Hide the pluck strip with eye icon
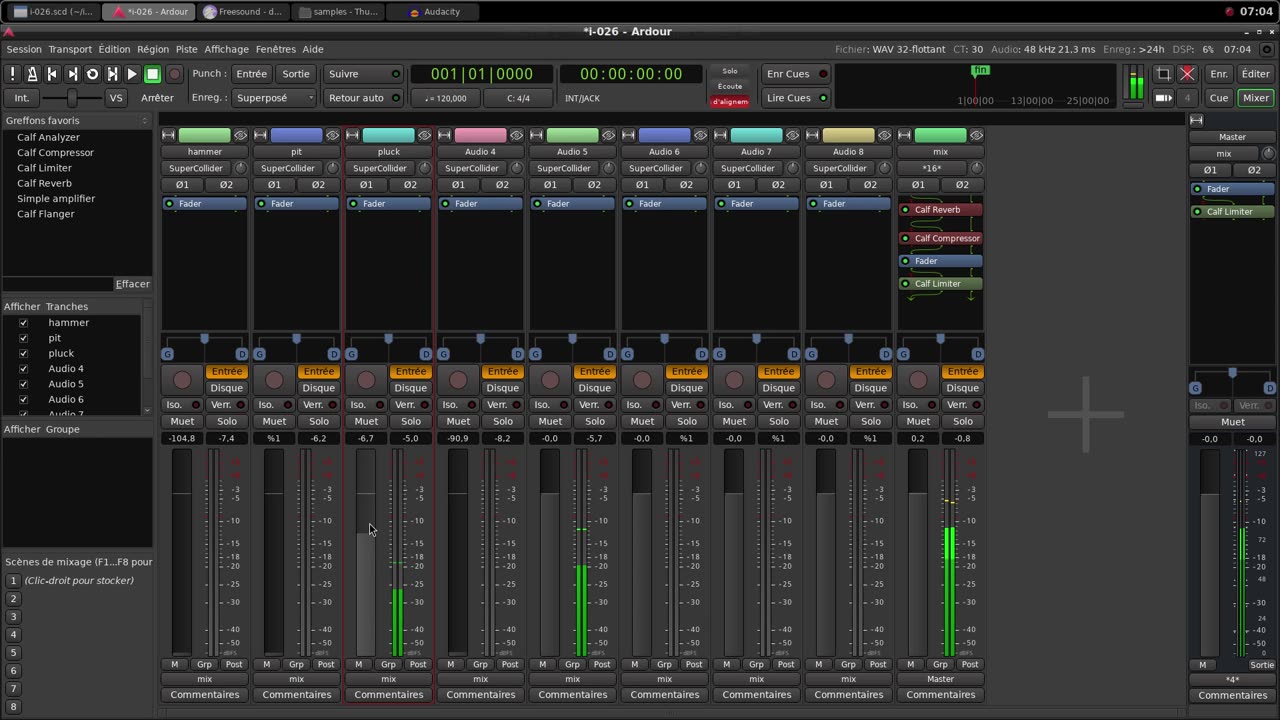The width and height of the screenshot is (1280, 720). click(425, 135)
